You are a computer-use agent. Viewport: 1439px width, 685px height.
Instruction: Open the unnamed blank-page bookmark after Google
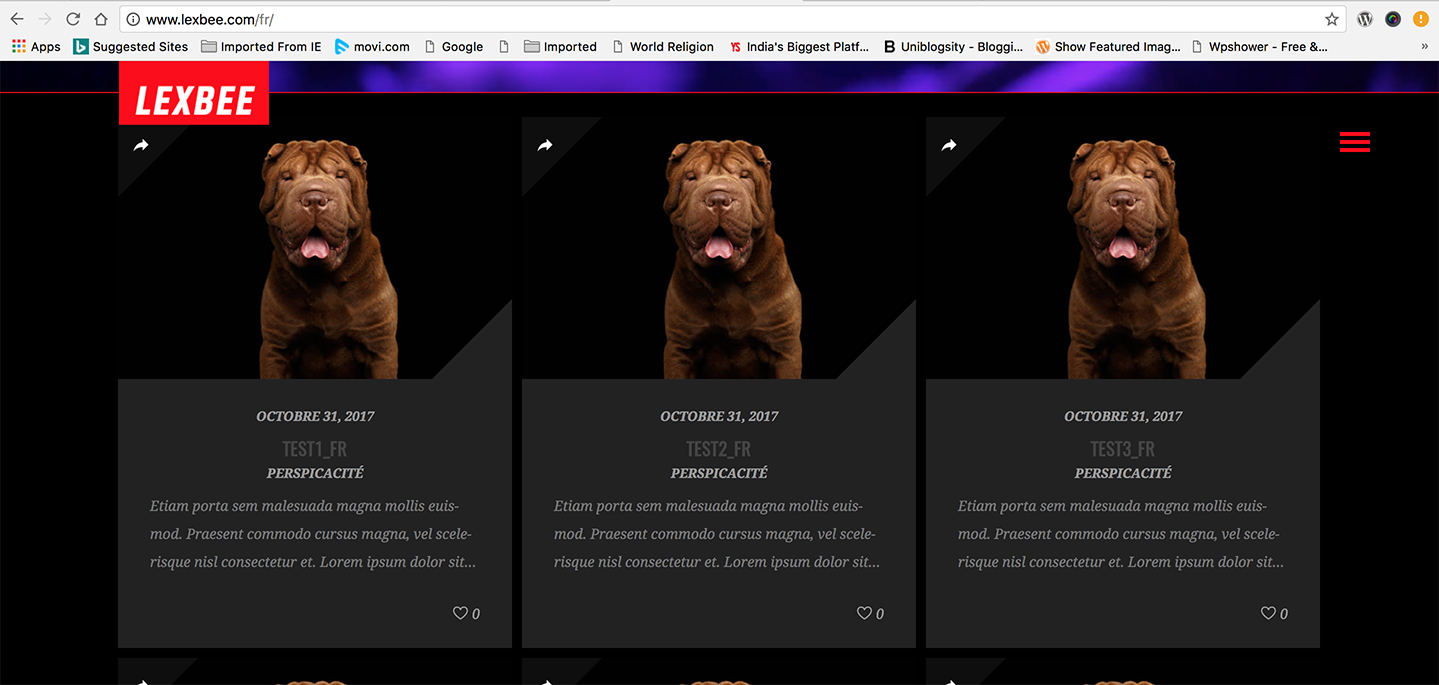tap(504, 46)
